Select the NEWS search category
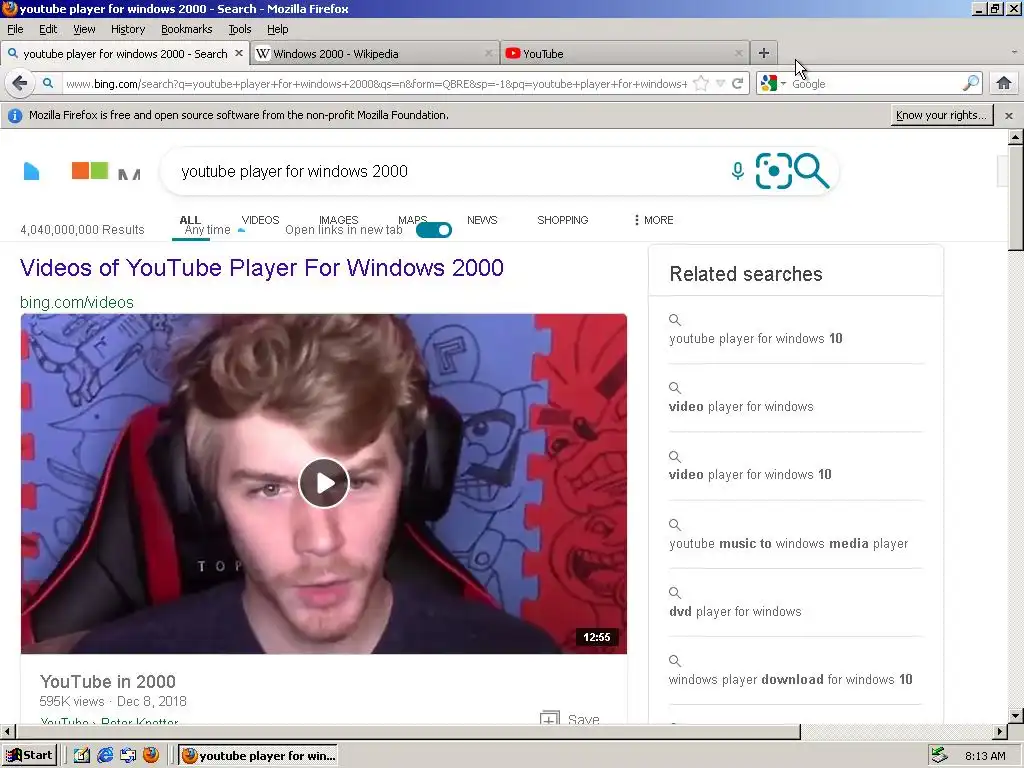This screenshot has width=1024, height=768. [x=482, y=220]
